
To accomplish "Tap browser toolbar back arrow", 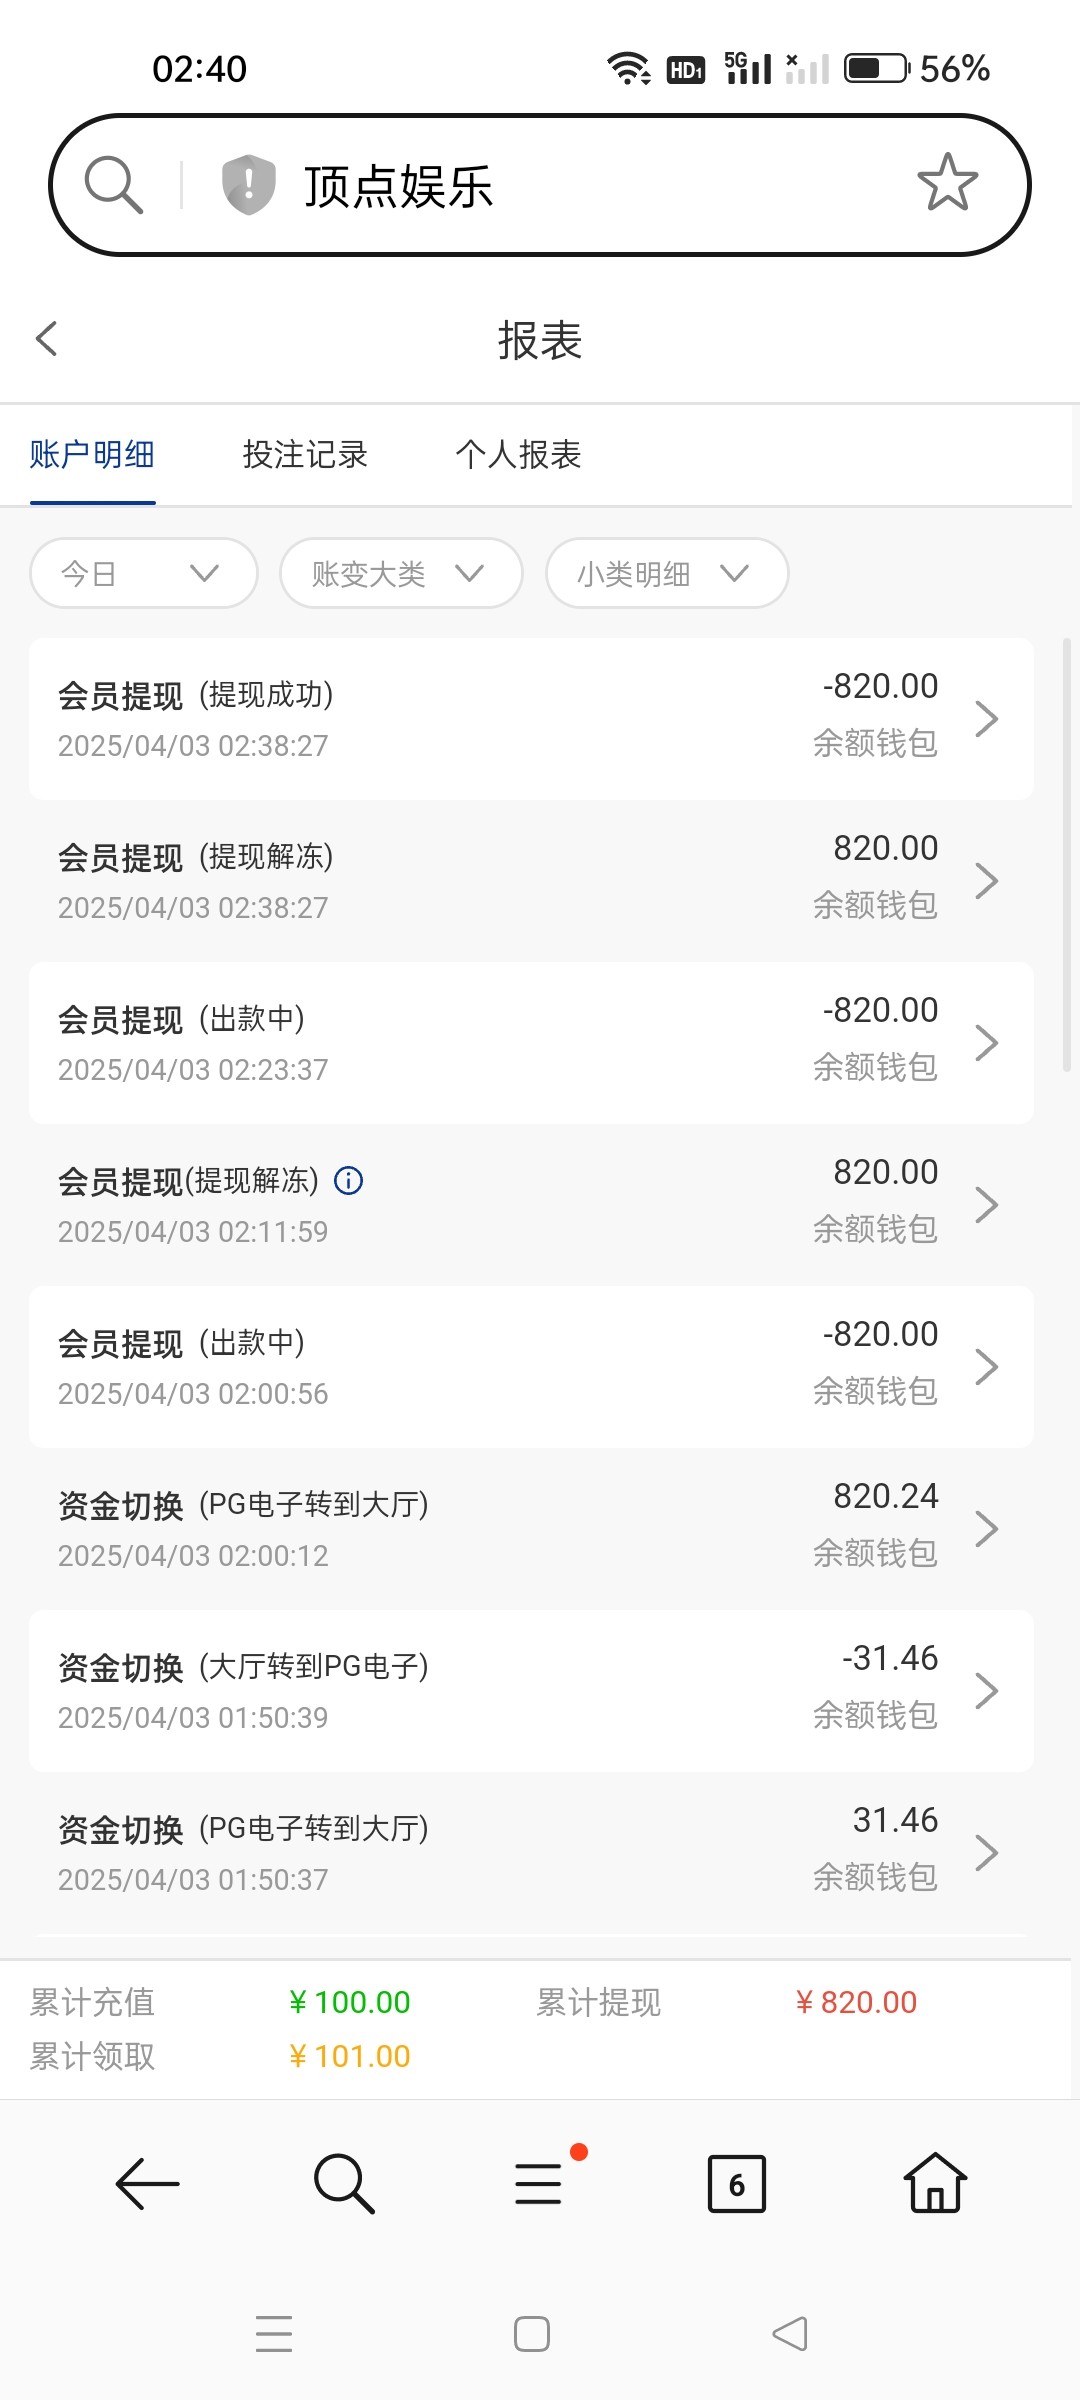I will click(x=148, y=2183).
